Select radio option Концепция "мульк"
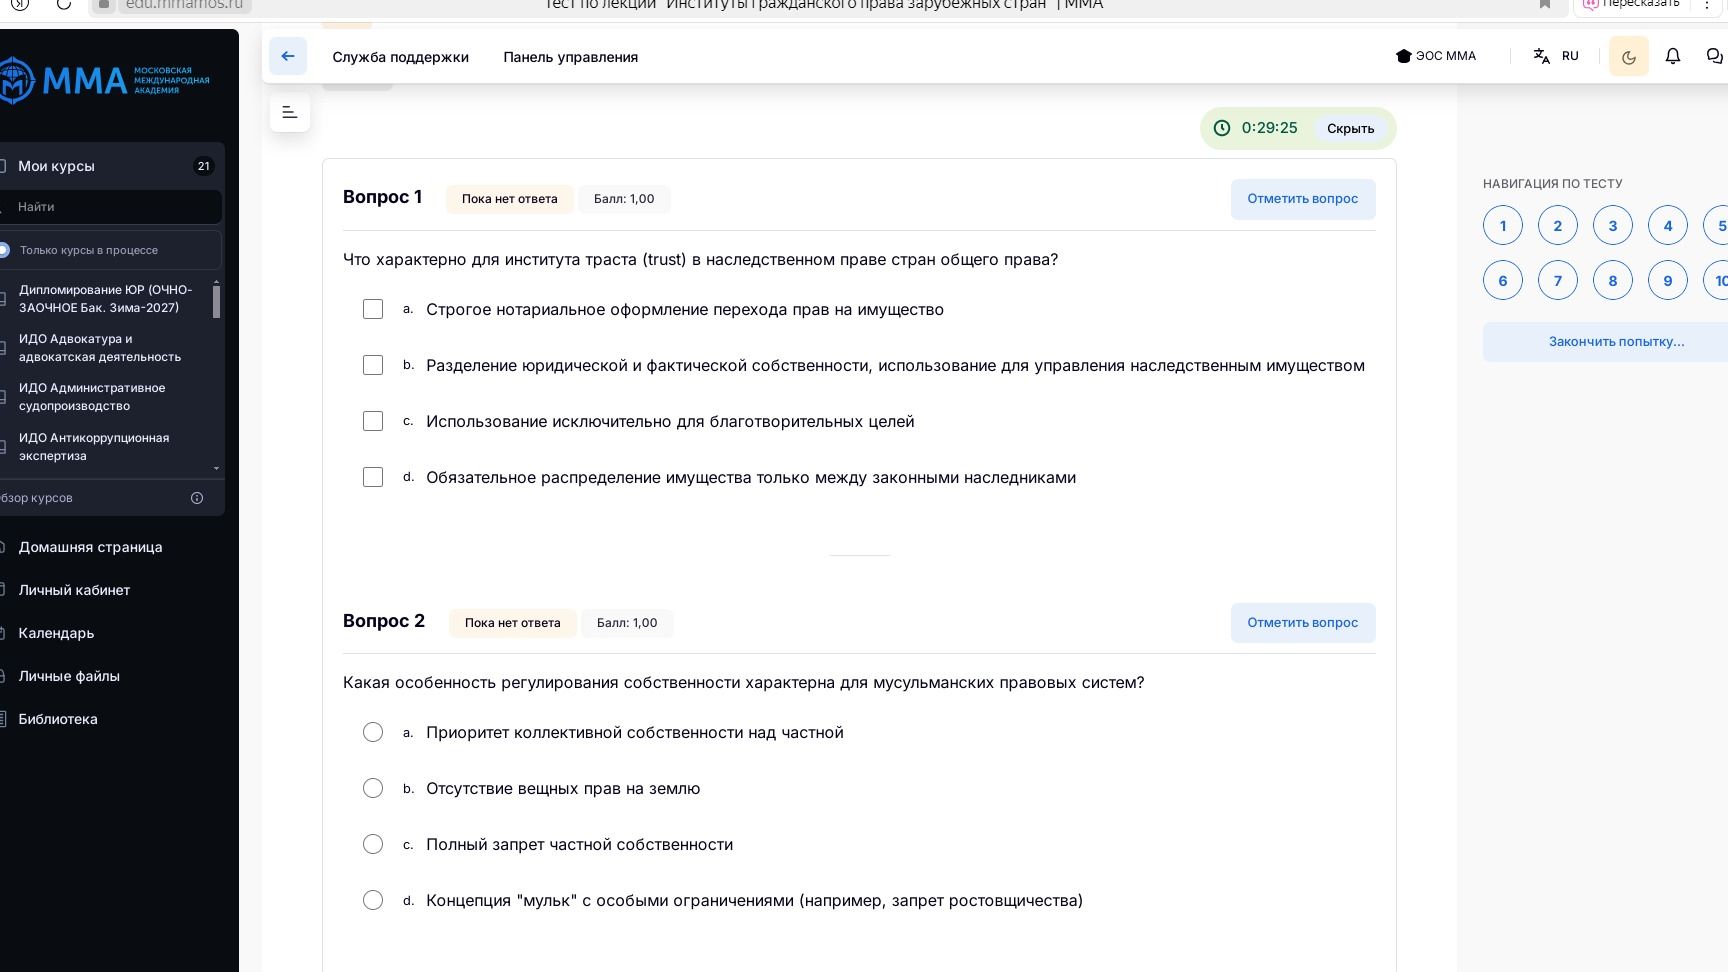The image size is (1728, 972). pyautogui.click(x=373, y=900)
